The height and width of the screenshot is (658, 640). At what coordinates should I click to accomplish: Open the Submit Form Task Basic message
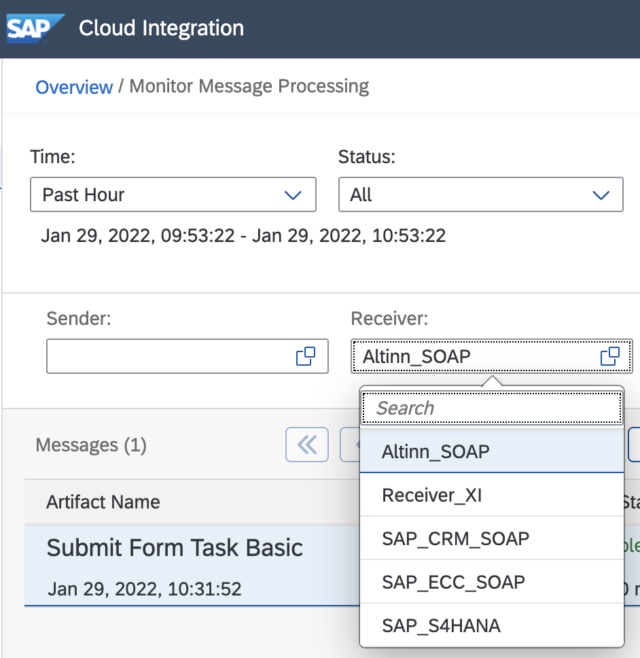point(175,548)
